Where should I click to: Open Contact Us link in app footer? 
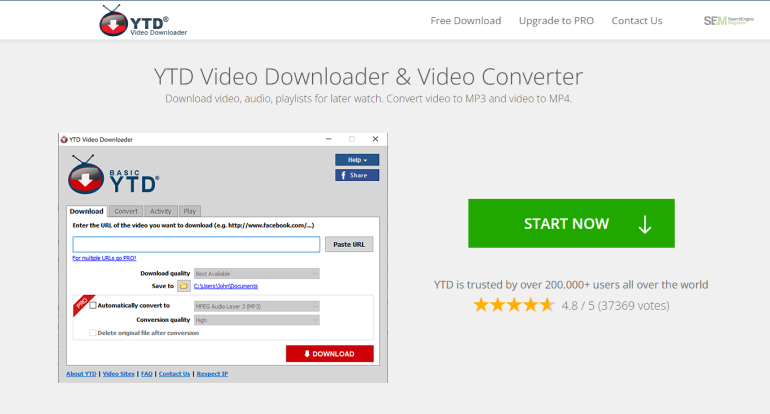174,374
